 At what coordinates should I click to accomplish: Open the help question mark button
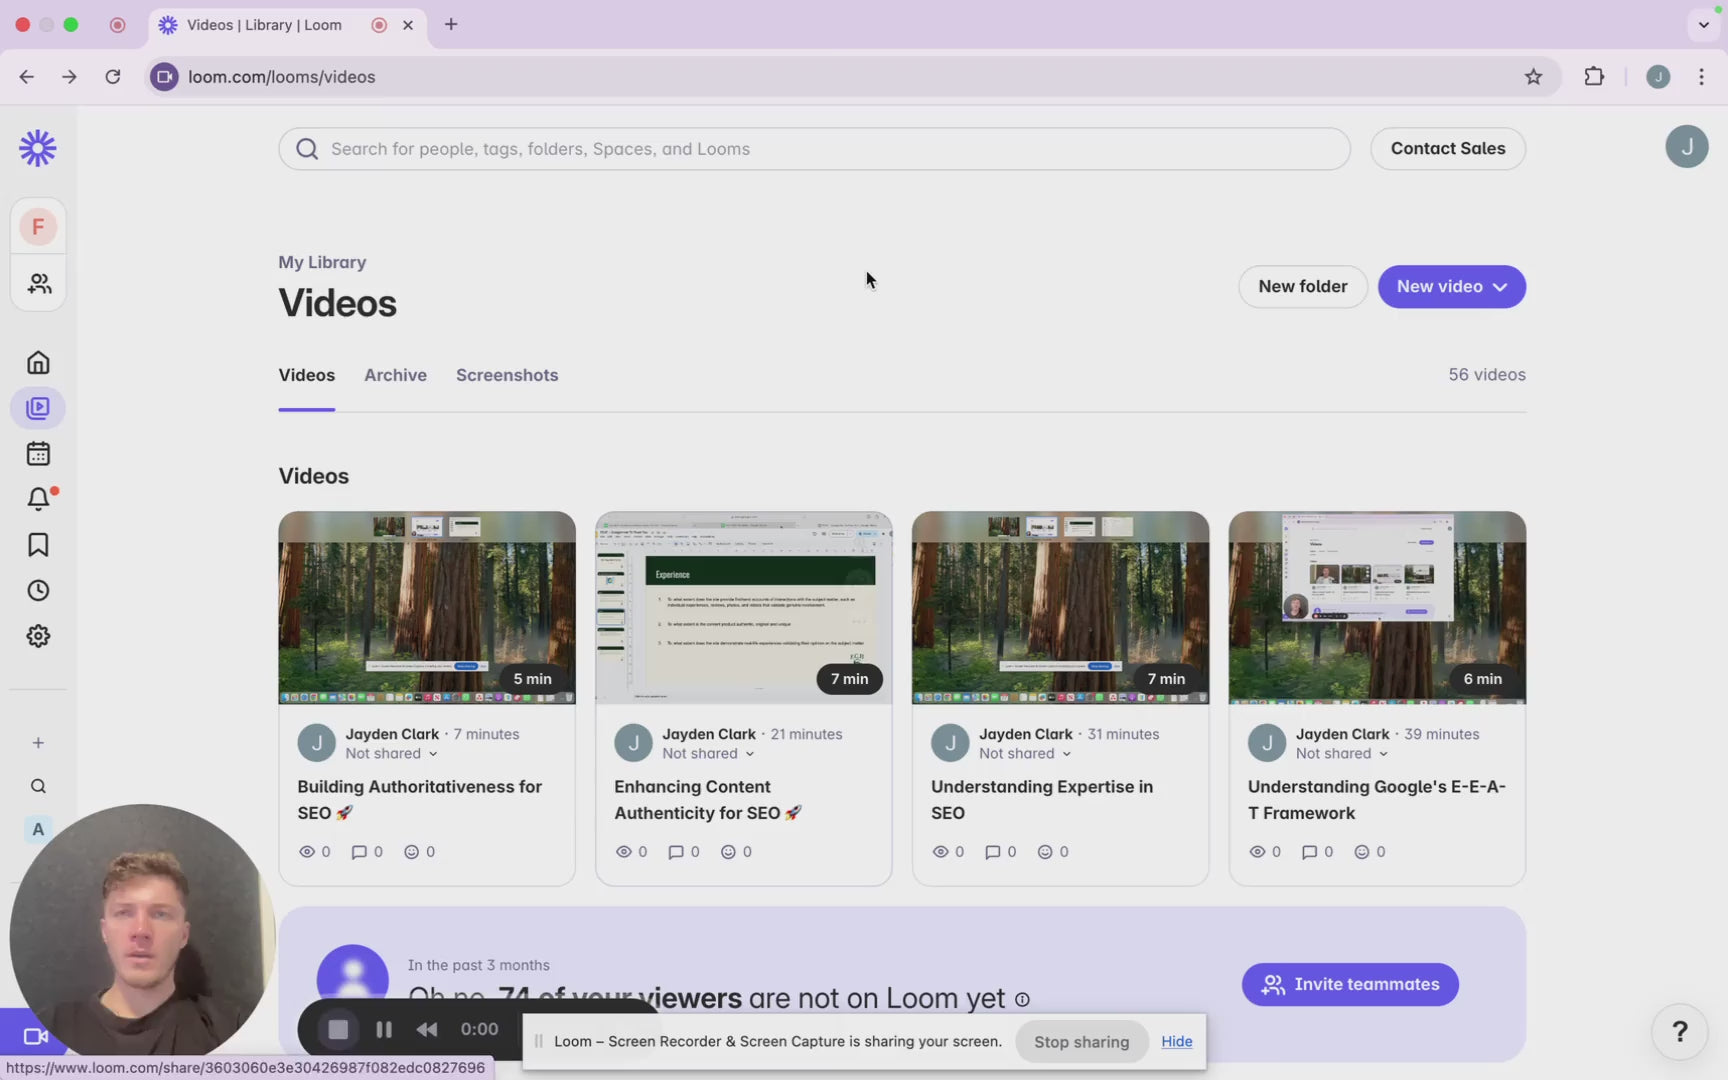pyautogui.click(x=1680, y=1031)
